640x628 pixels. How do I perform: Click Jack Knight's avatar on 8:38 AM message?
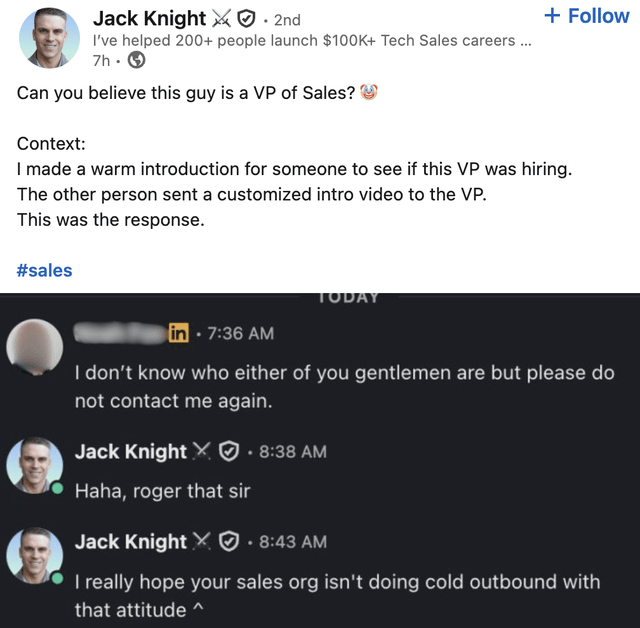coord(35,465)
